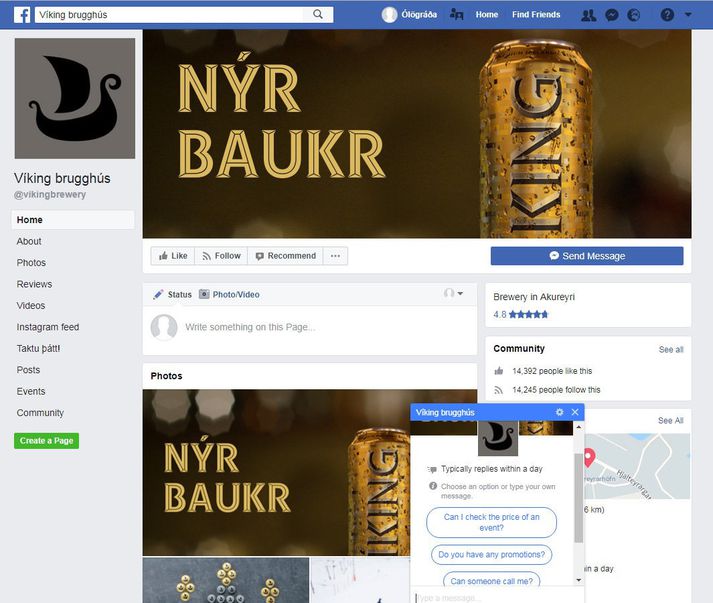The width and height of the screenshot is (713, 603).
Task: Click the Send Message button
Action: pyautogui.click(x=587, y=256)
